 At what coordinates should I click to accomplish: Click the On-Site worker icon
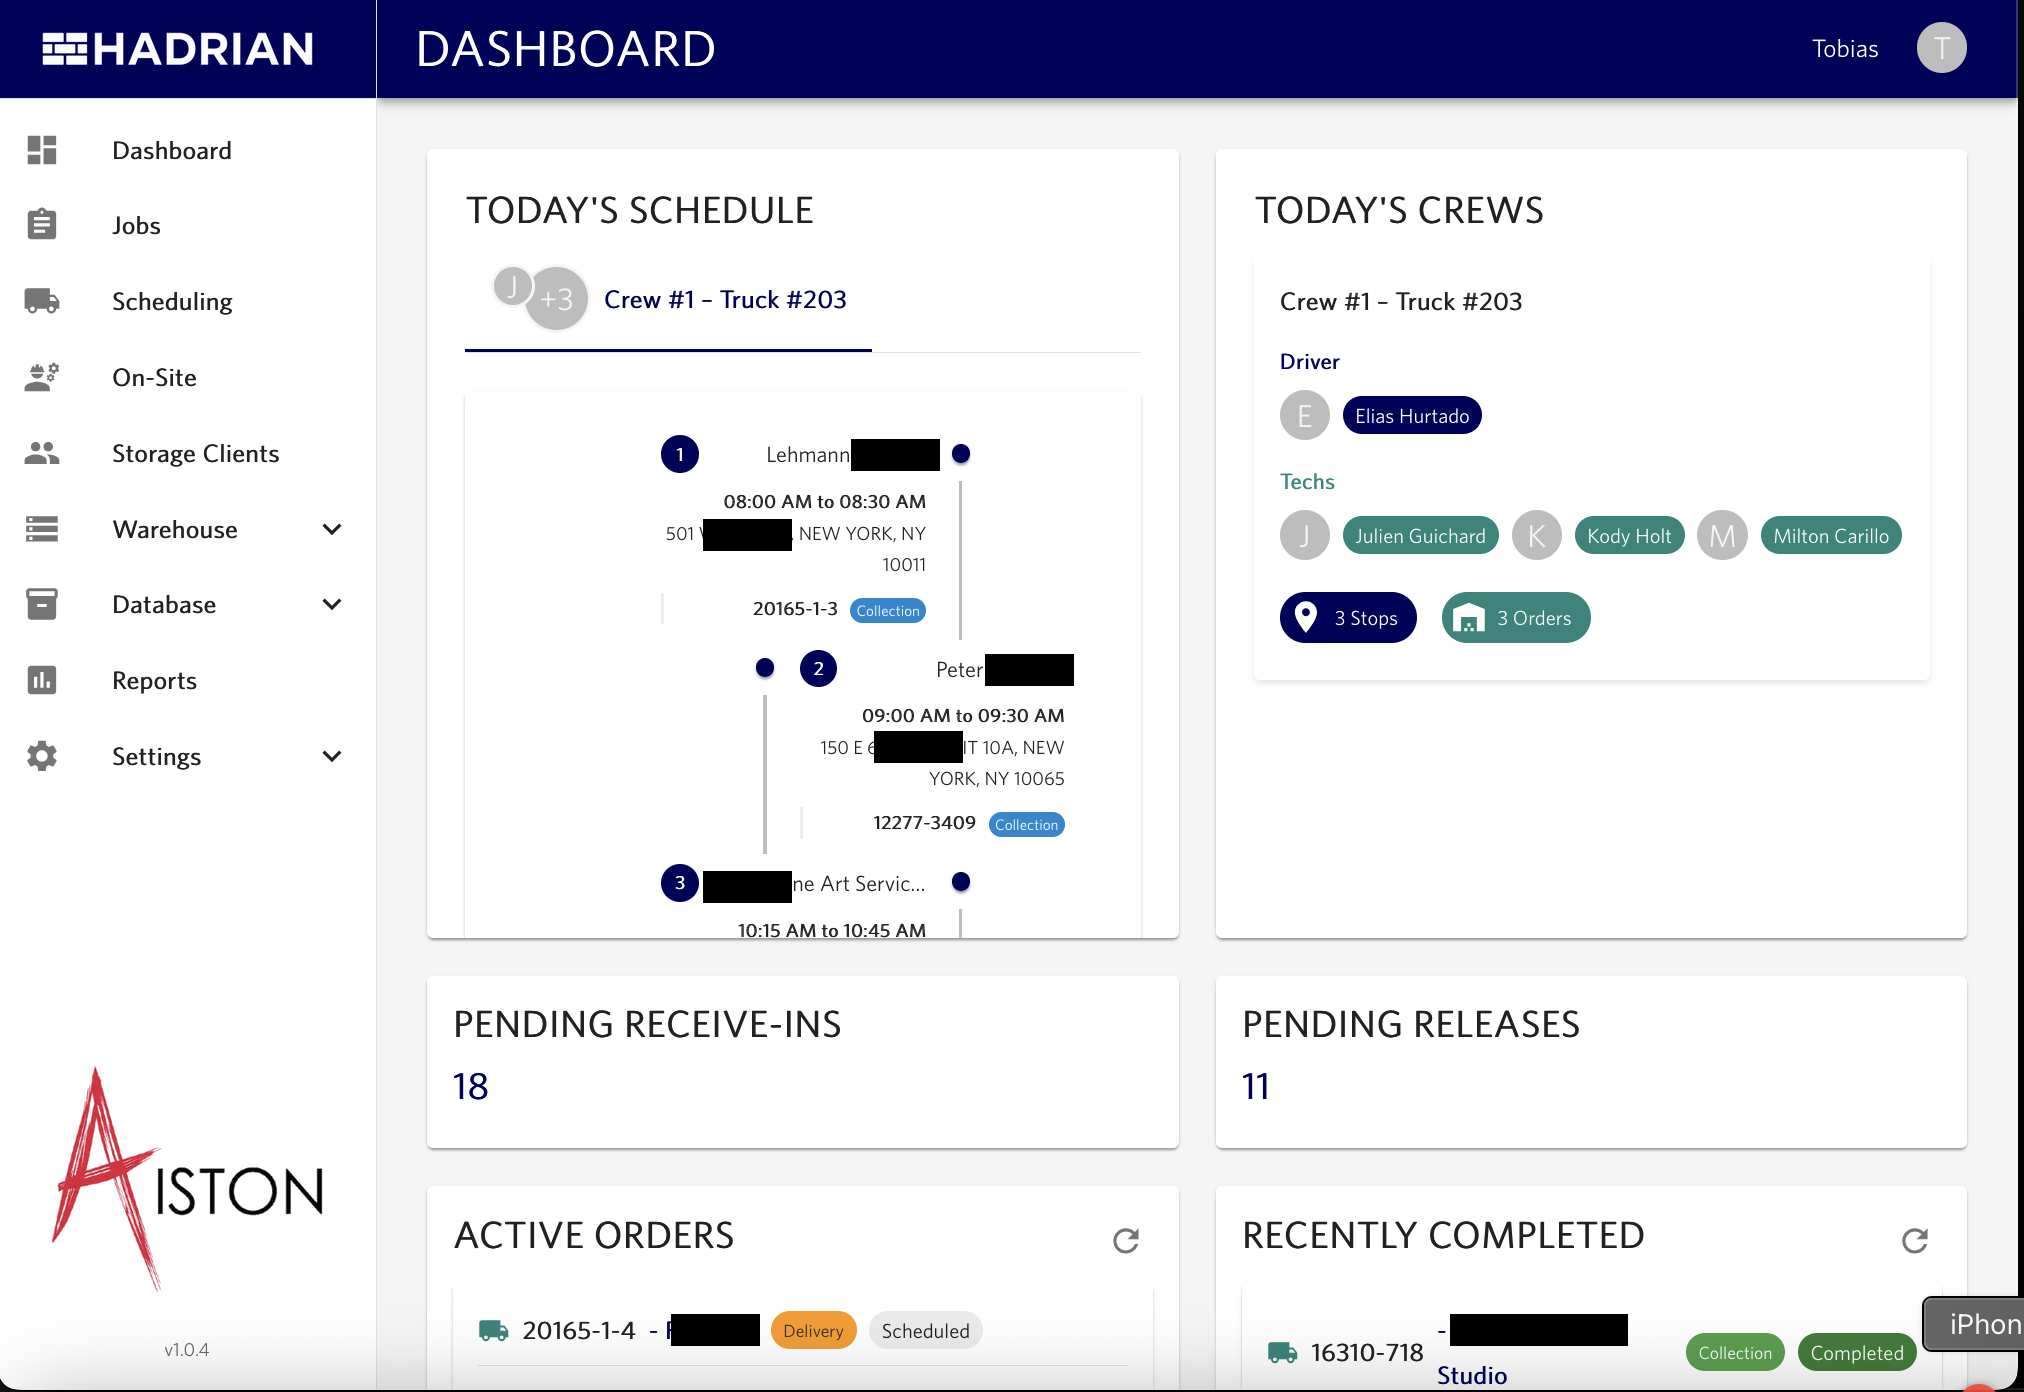click(42, 377)
